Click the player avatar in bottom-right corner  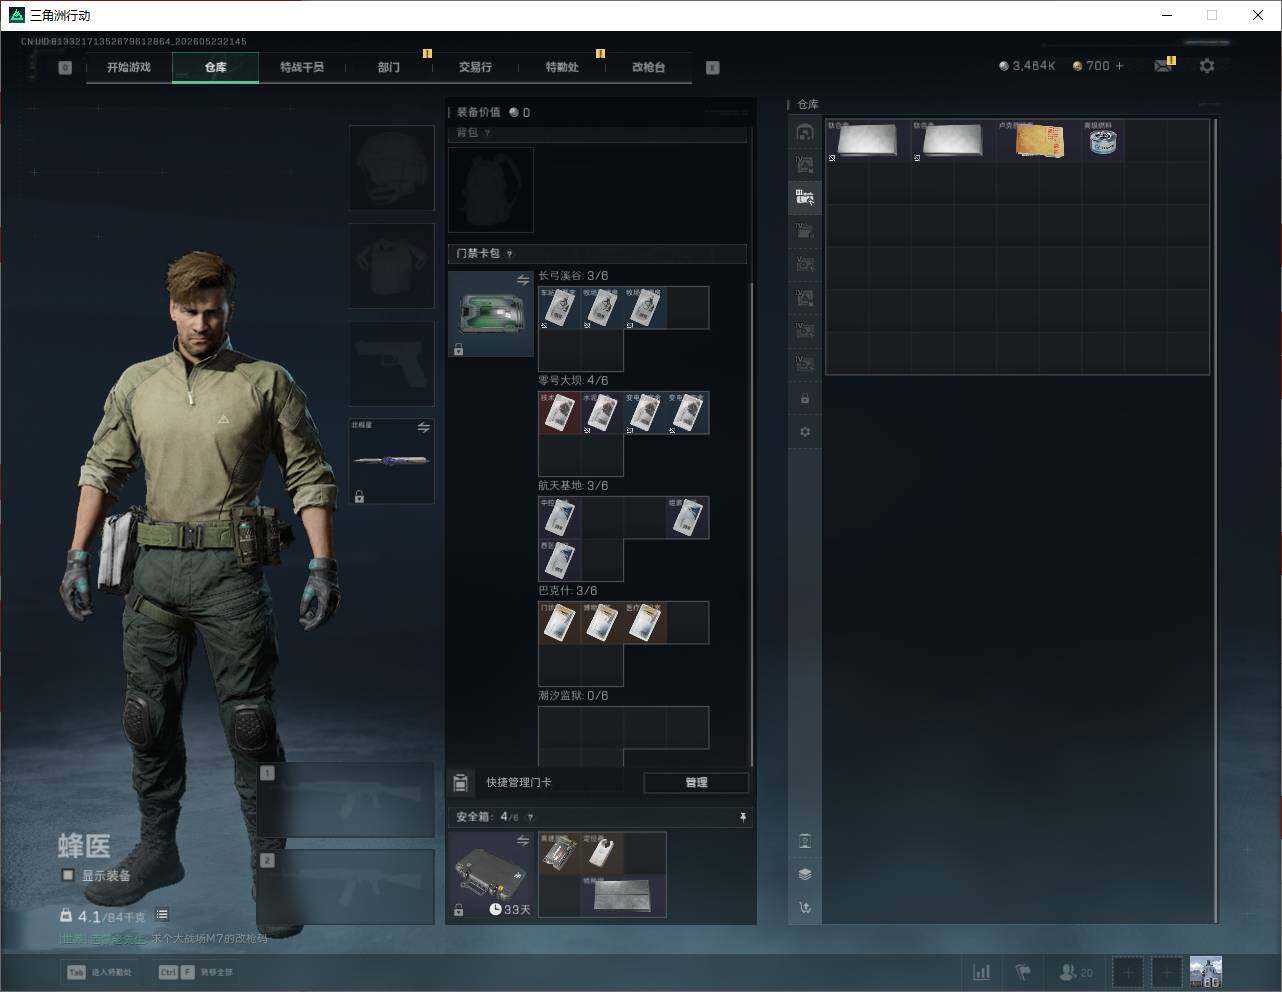click(1205, 972)
